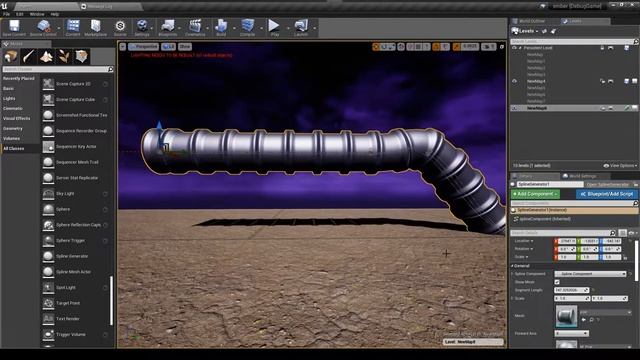Open the Levels dropdown menu
The height and width of the screenshot is (360, 640).
pyautogui.click(x=525, y=31)
